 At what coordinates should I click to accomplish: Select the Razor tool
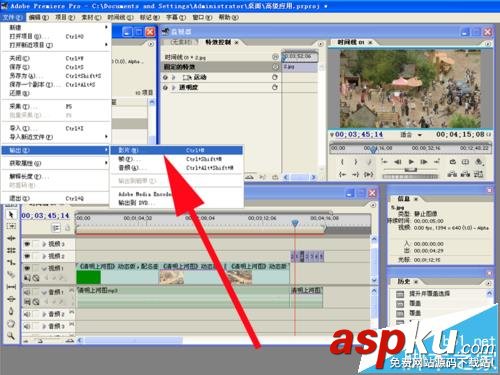point(11,274)
